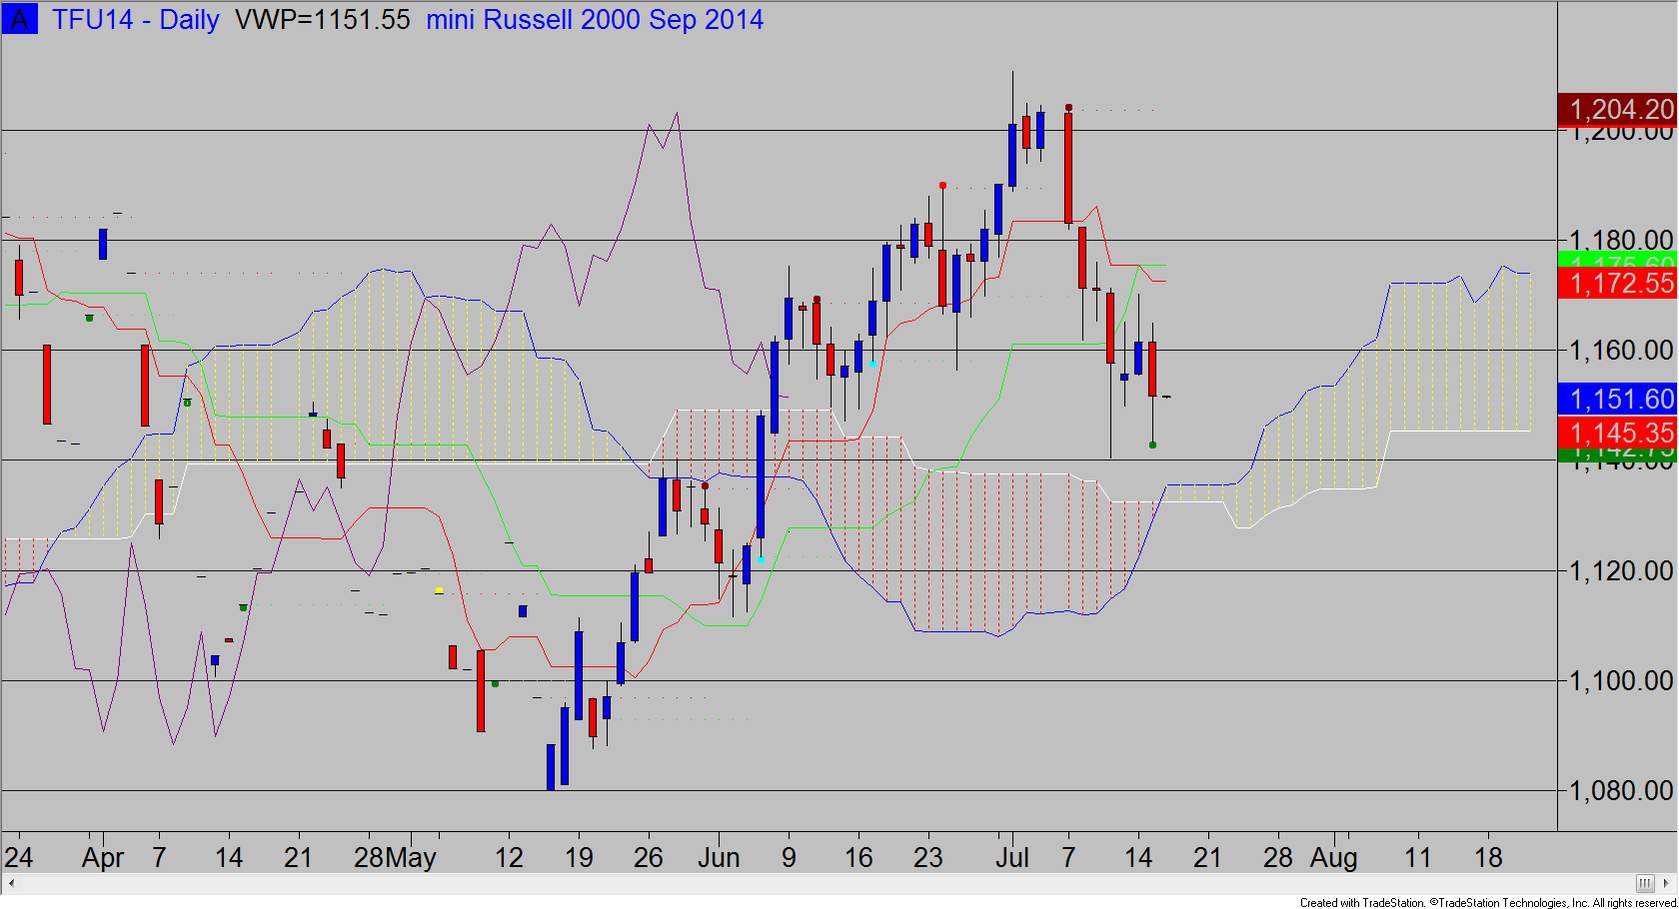Click the Aug month axis label
Image resolution: width=1679 pixels, height=909 pixels.
click(1334, 858)
